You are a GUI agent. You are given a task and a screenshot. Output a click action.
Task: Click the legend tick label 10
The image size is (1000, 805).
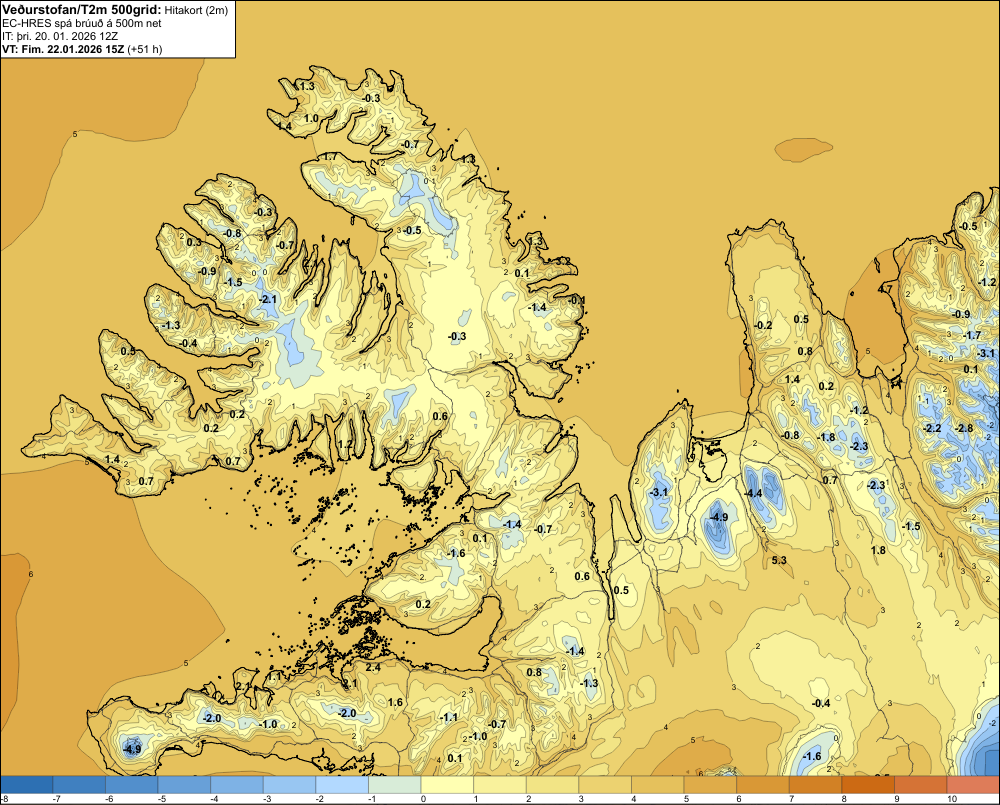[x=952, y=799]
